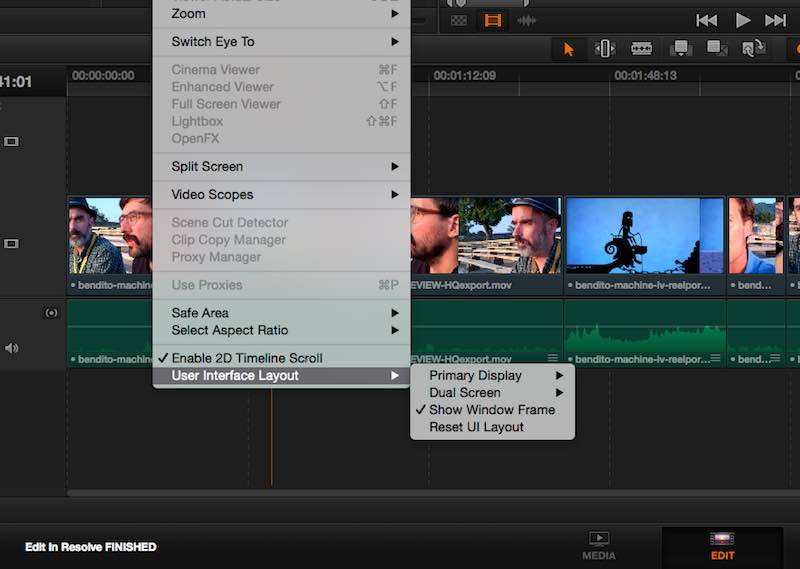800x569 pixels.
Task: Toggle Enable 2D Timeline Scroll
Action: [x=282, y=358]
